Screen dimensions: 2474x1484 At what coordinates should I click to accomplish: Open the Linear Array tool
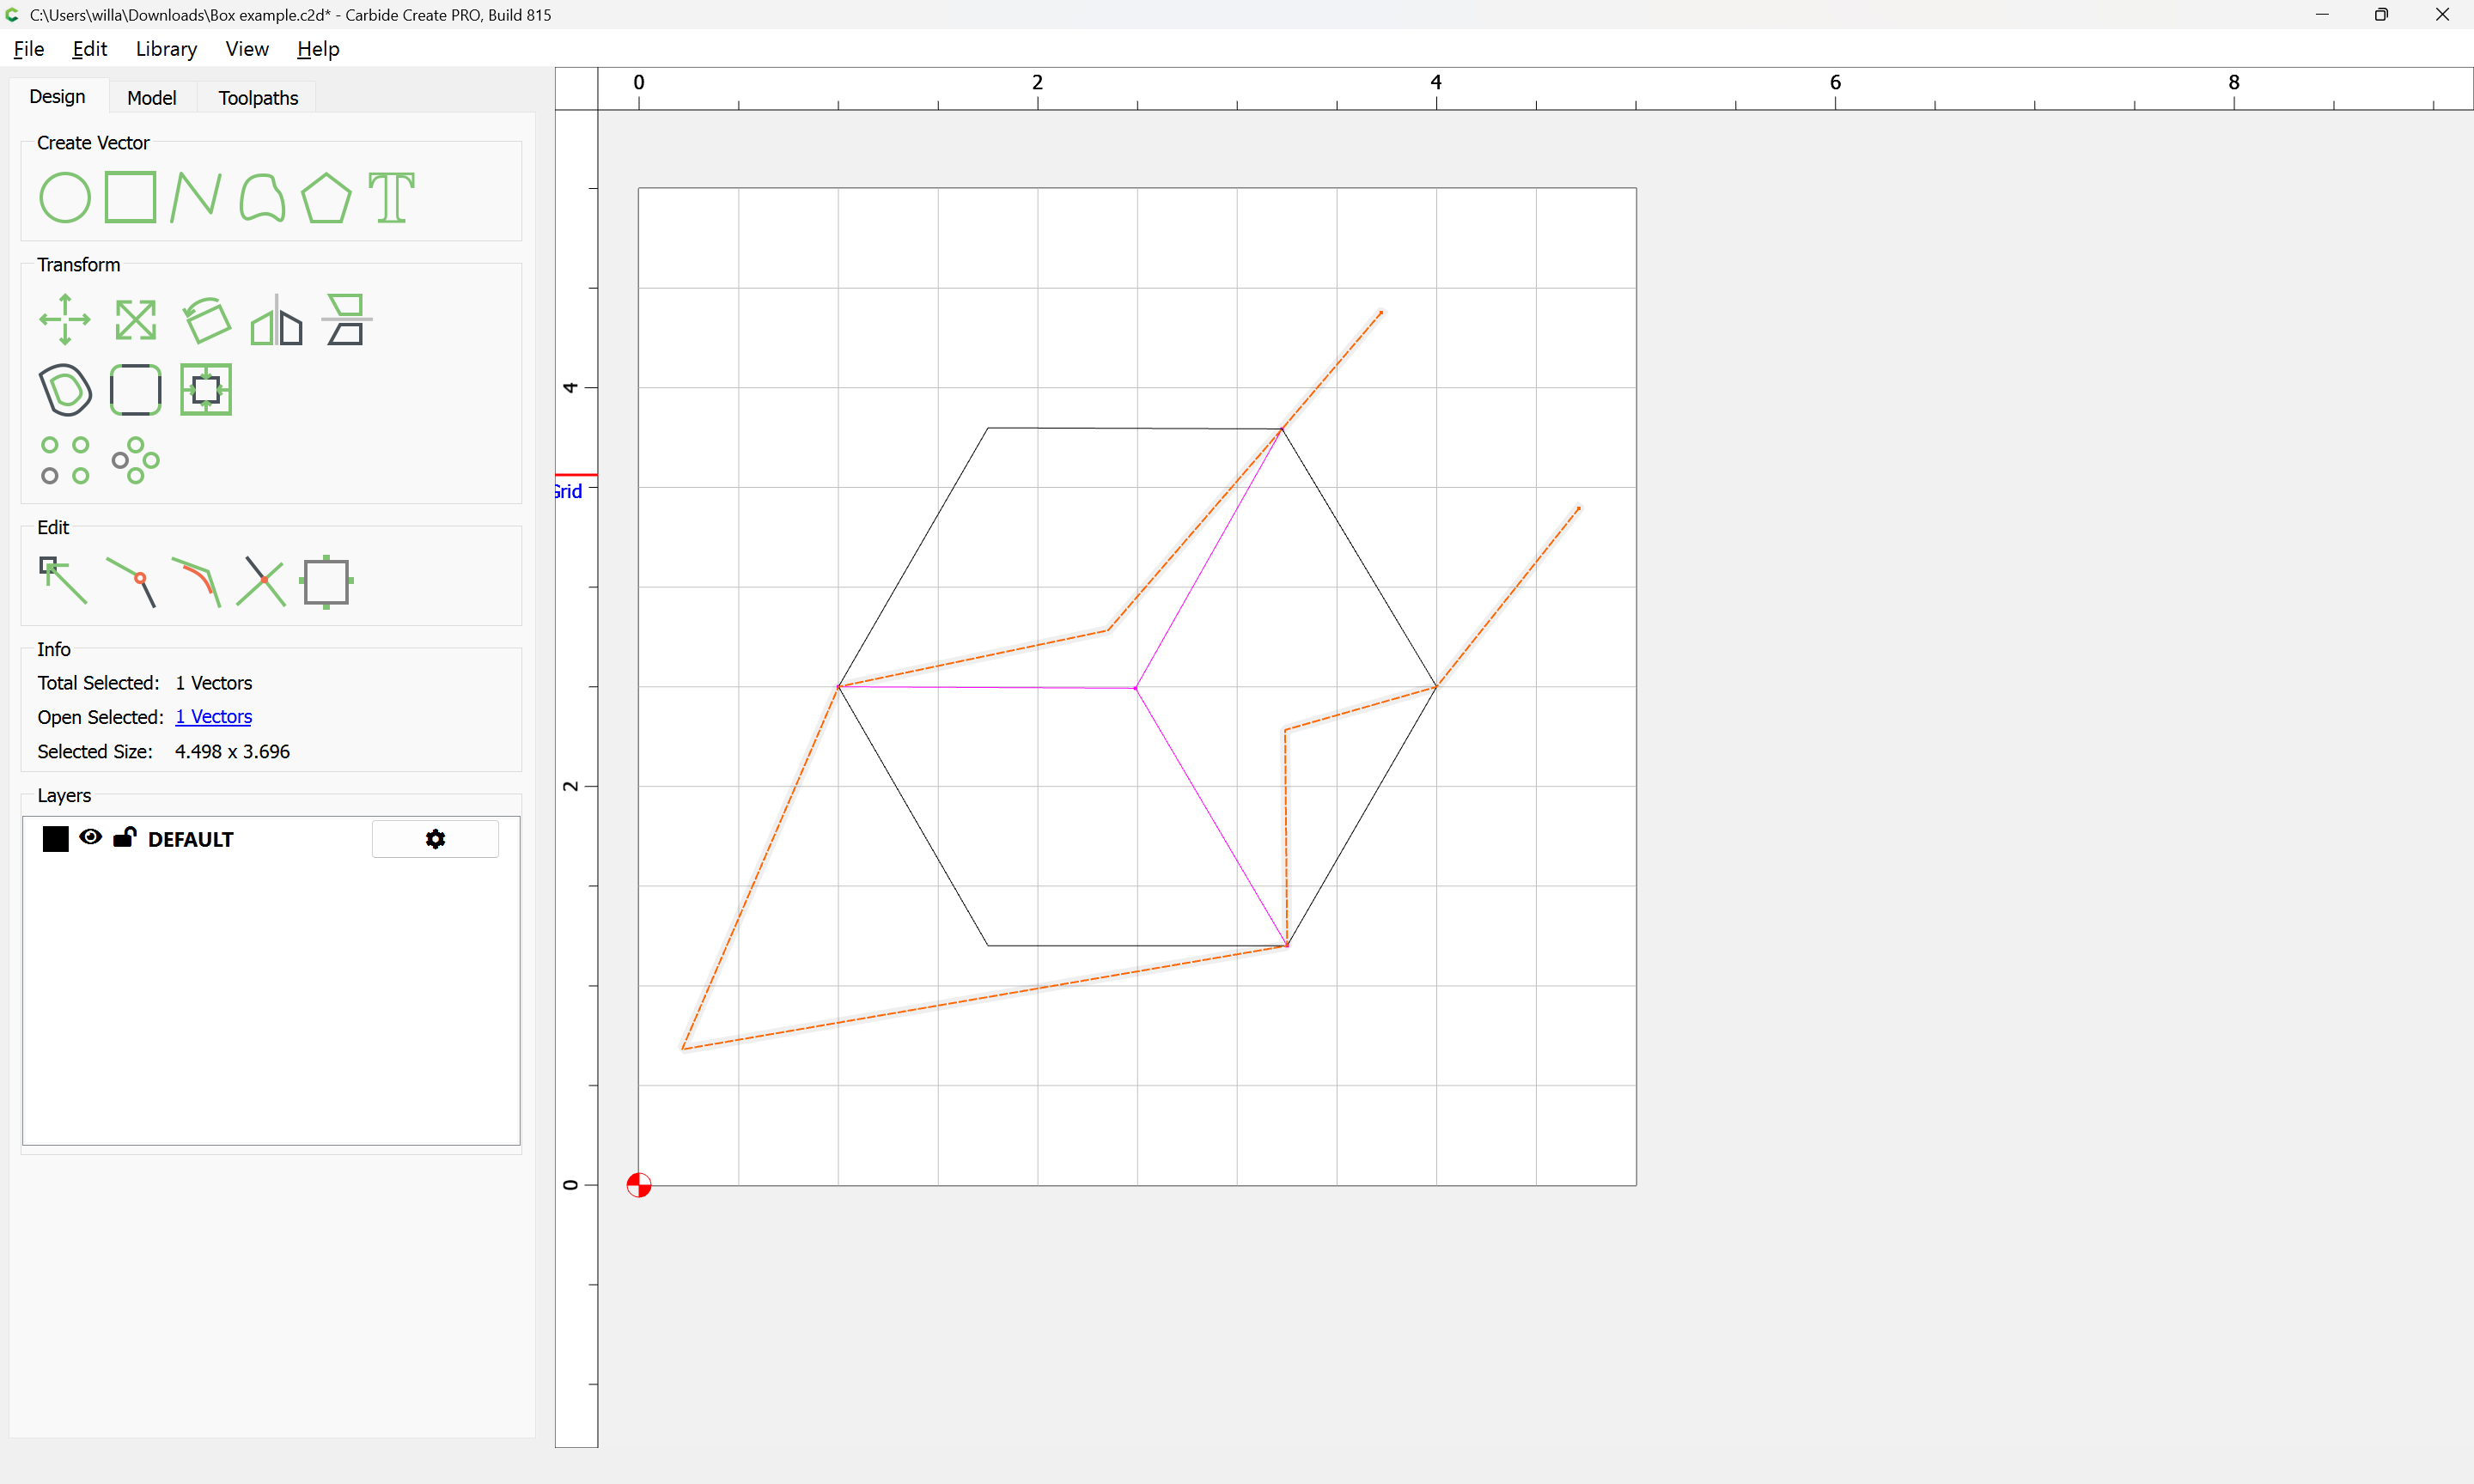pos(65,460)
